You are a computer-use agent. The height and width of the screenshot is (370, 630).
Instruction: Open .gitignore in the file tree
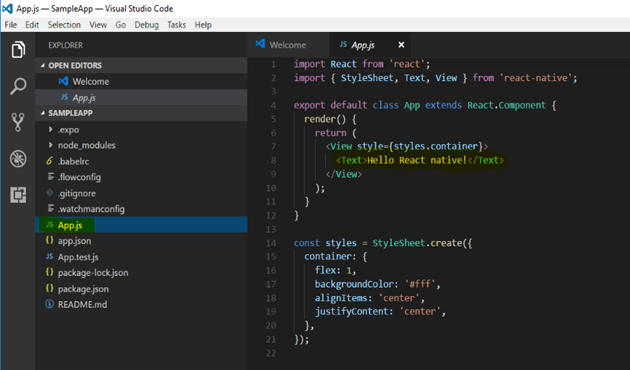(141, 193)
